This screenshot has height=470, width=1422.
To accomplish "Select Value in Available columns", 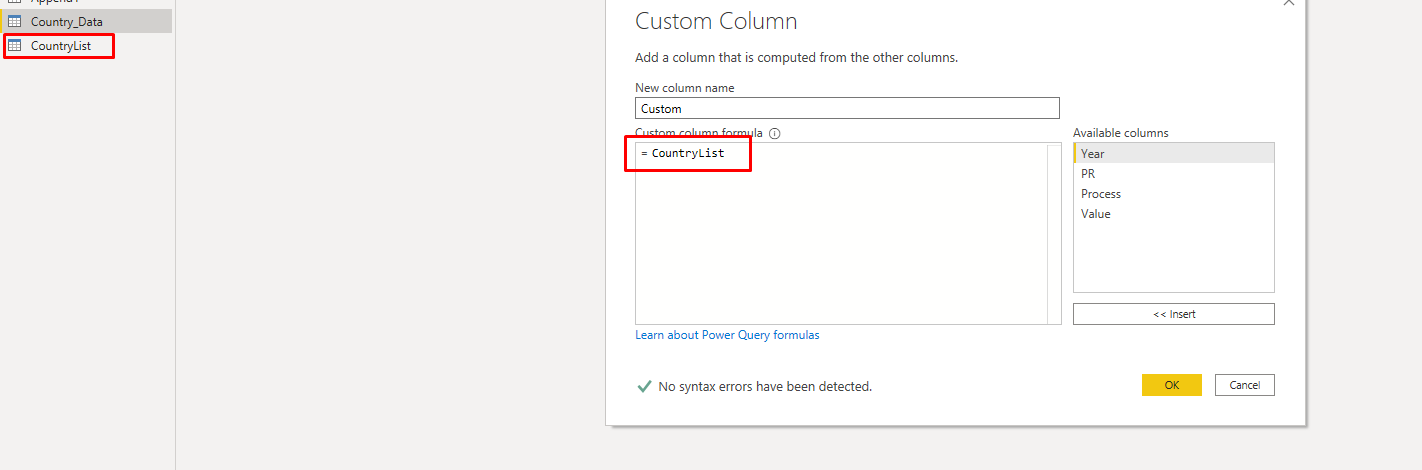I will pyautogui.click(x=1173, y=213).
